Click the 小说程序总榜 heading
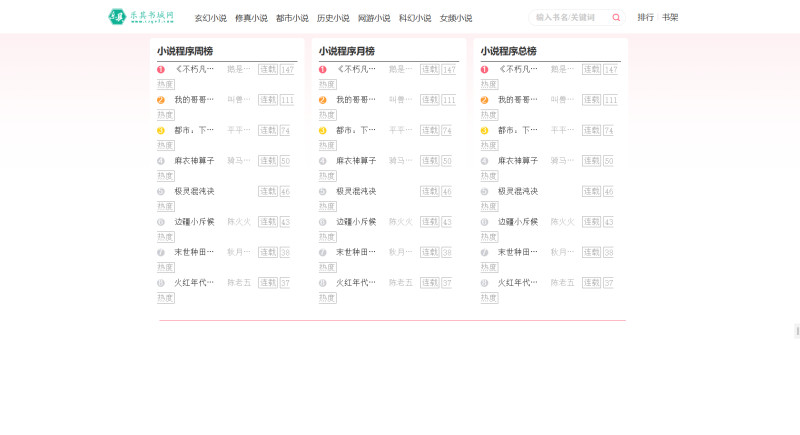This screenshot has height=435, width=800. coord(508,51)
